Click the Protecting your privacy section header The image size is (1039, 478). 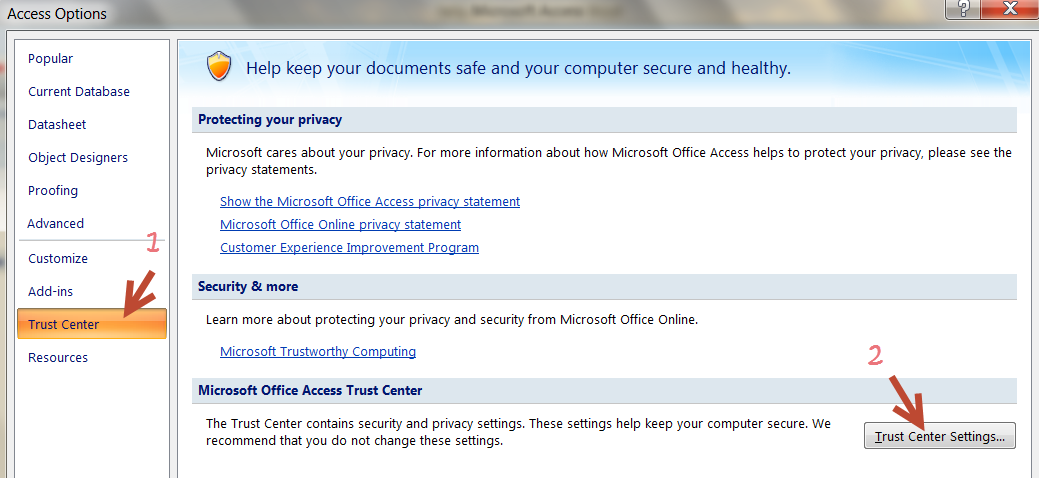click(270, 120)
